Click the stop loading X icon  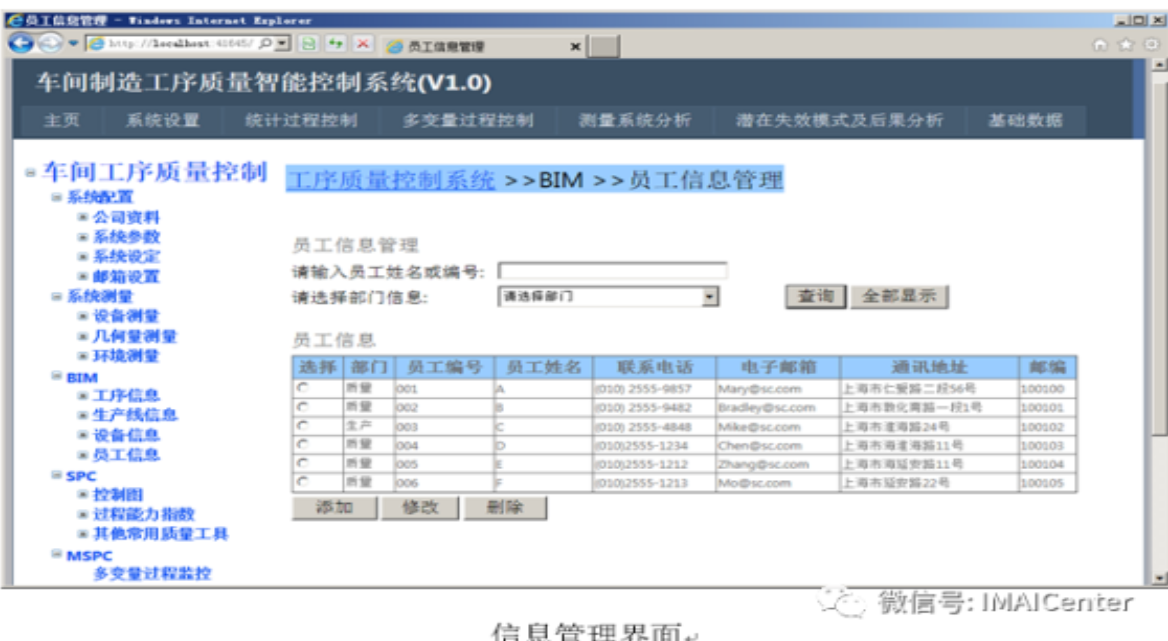tap(362, 46)
